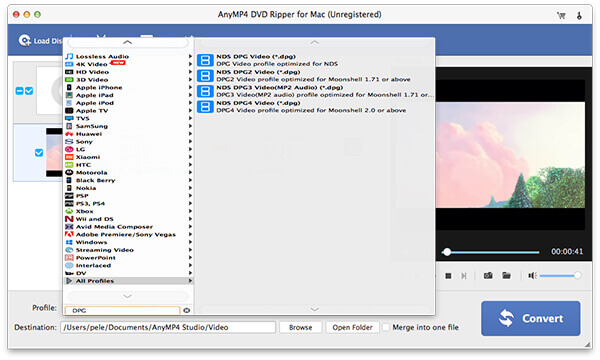This screenshot has width=600, height=360.
Task: Click the Streaming Video icon
Action: [x=69, y=250]
